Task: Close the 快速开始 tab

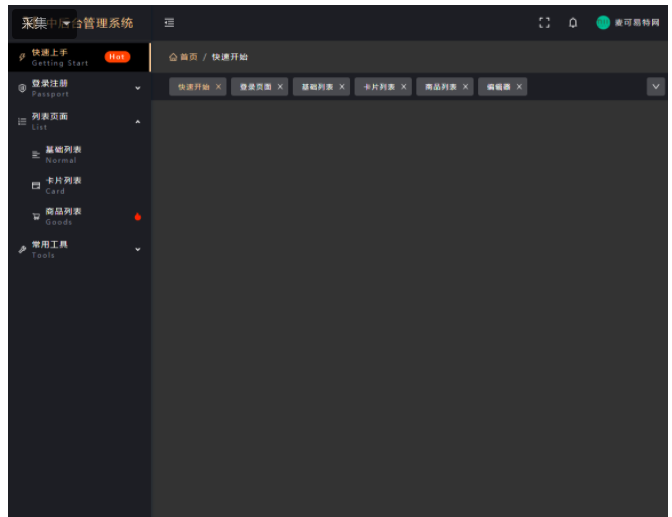Action: pos(218,87)
